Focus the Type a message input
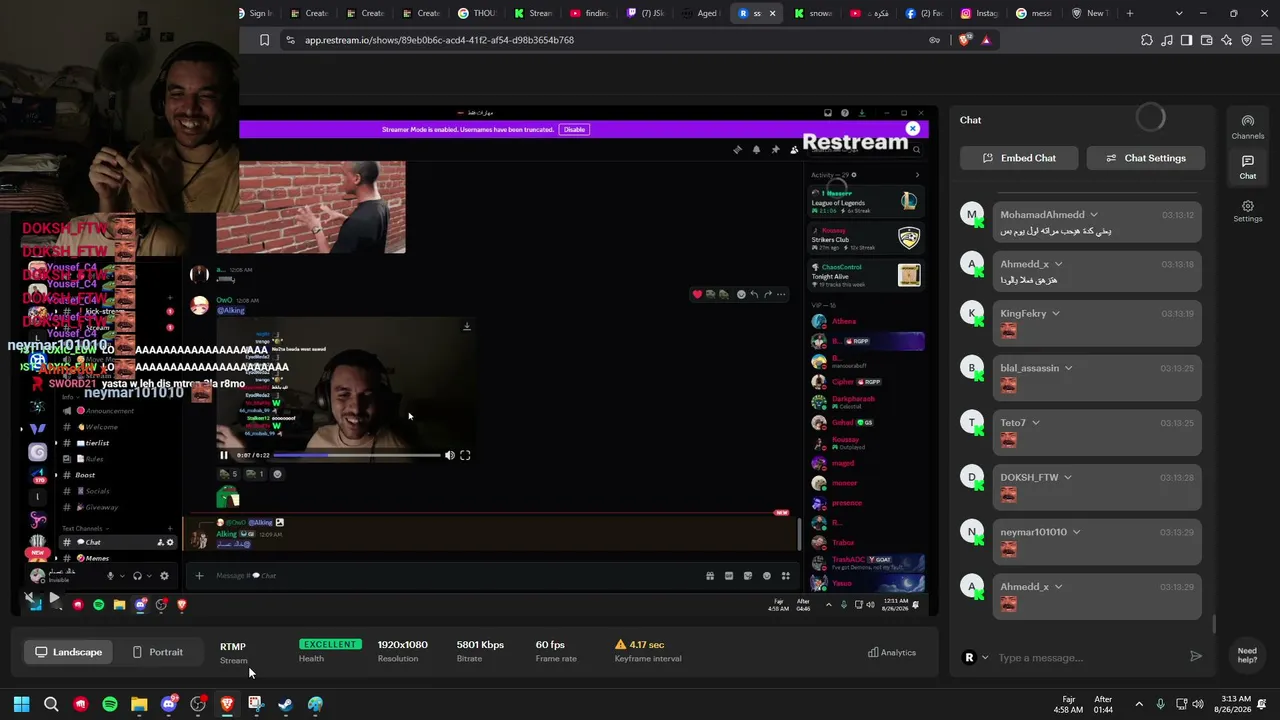The width and height of the screenshot is (1280, 720). [1088, 657]
